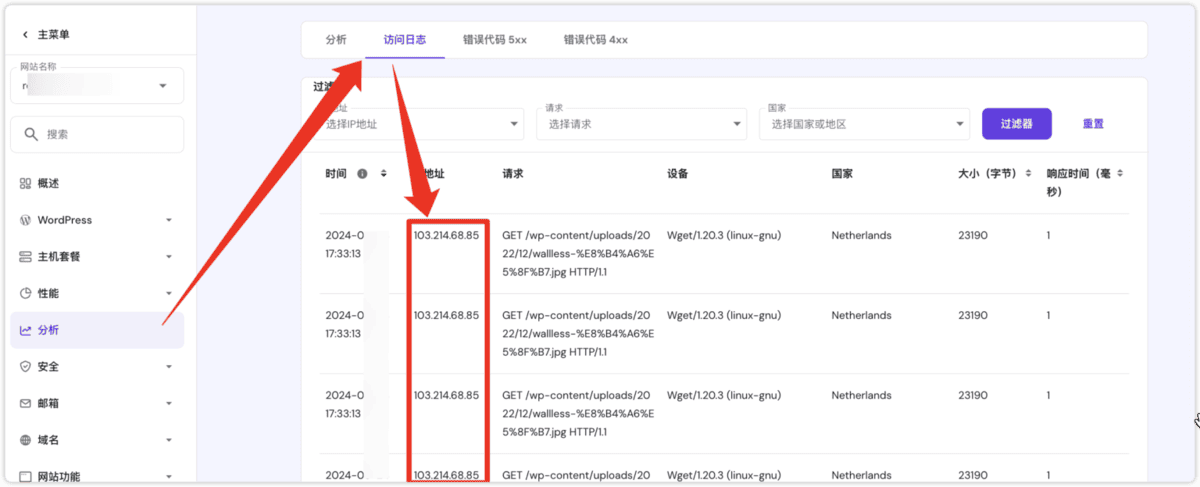This screenshot has height=487, width=1200.
Task: Click the 大小（字节）column header text
Action: (x=987, y=174)
